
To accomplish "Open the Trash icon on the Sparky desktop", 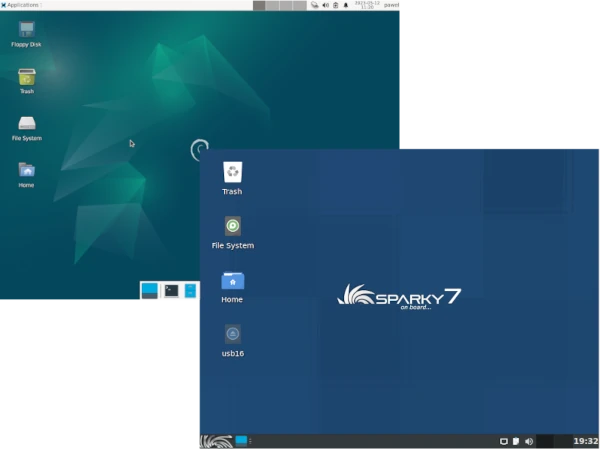I will 232,178.
